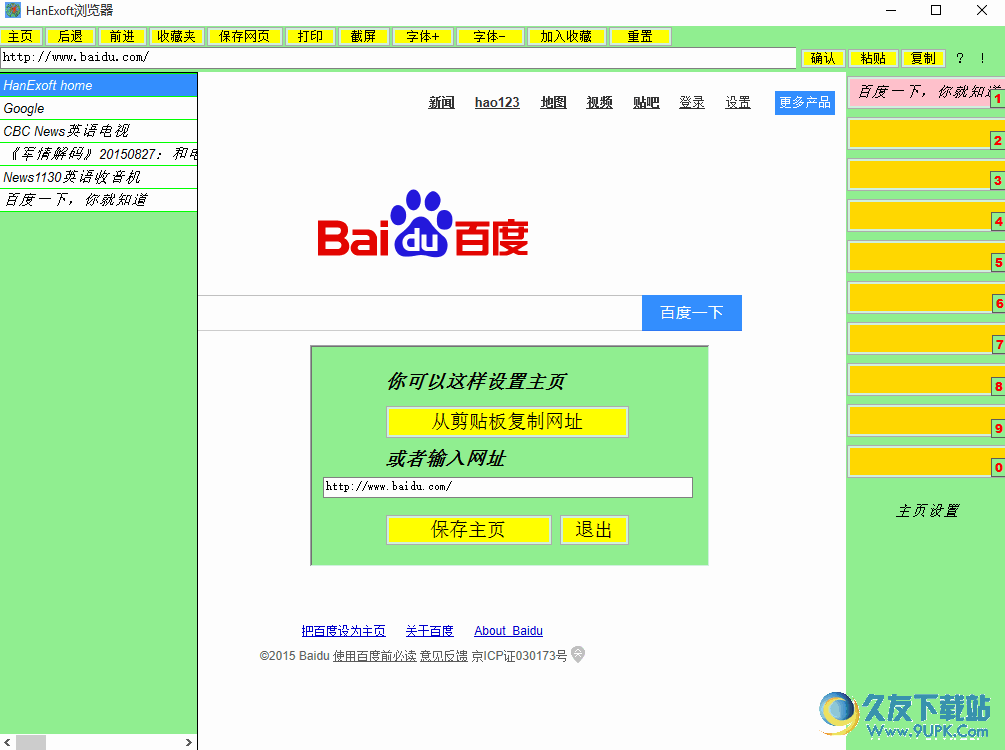Select tab slot number 9
Screen dimensions: 1005x750
926,421
